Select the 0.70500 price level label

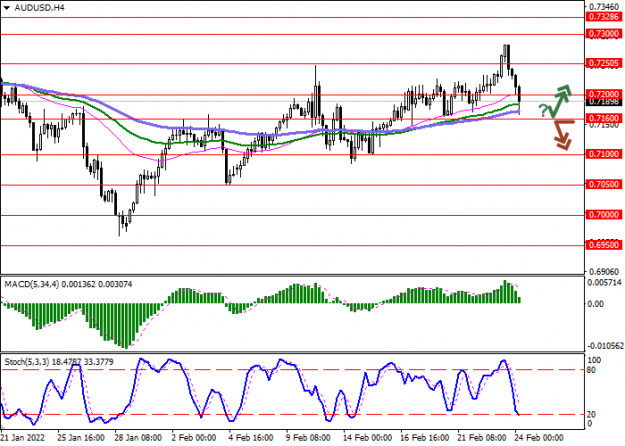(604, 185)
